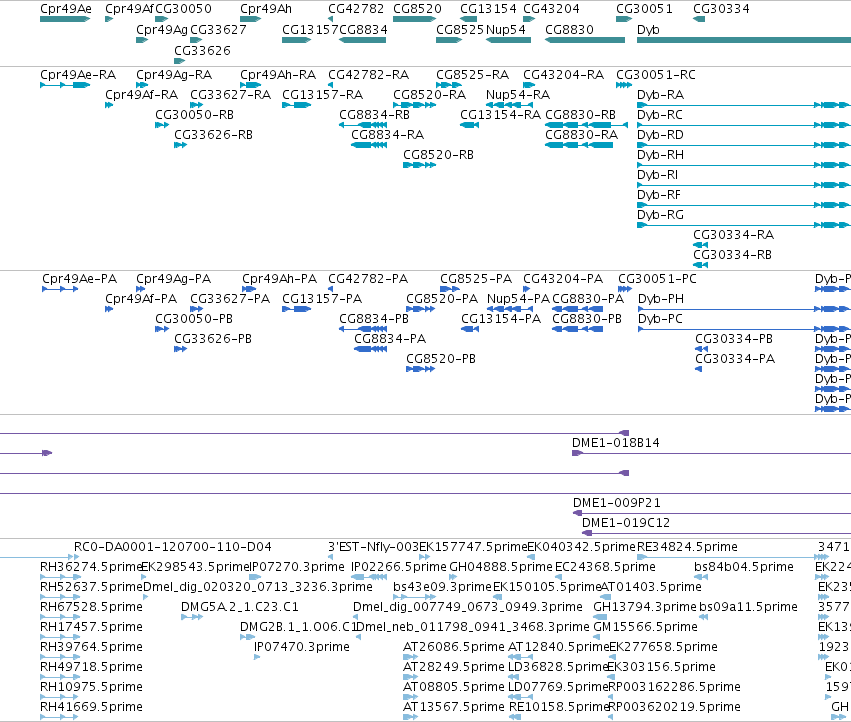Select the DME1-019C12 clone label
Viewport: 851px width, 722px height.
(x=626, y=523)
